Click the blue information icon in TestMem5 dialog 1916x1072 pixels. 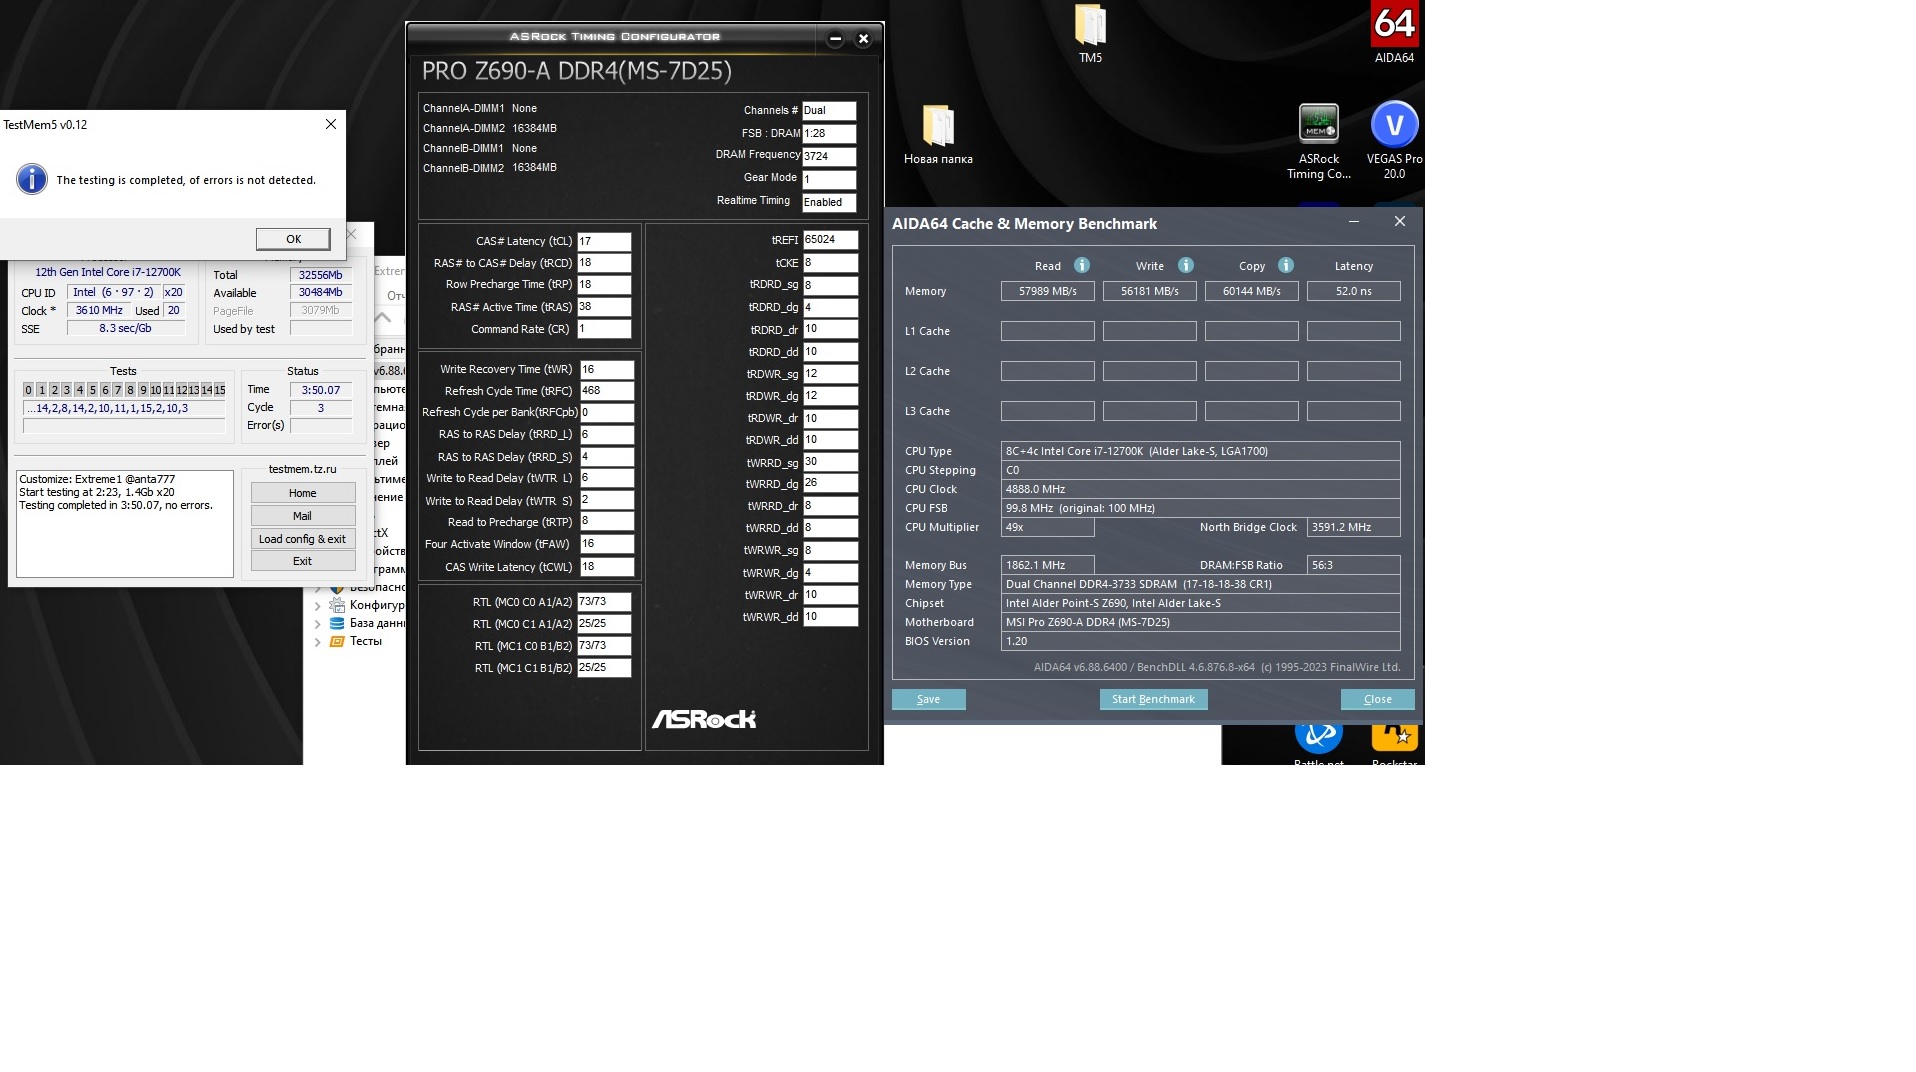coord(31,179)
